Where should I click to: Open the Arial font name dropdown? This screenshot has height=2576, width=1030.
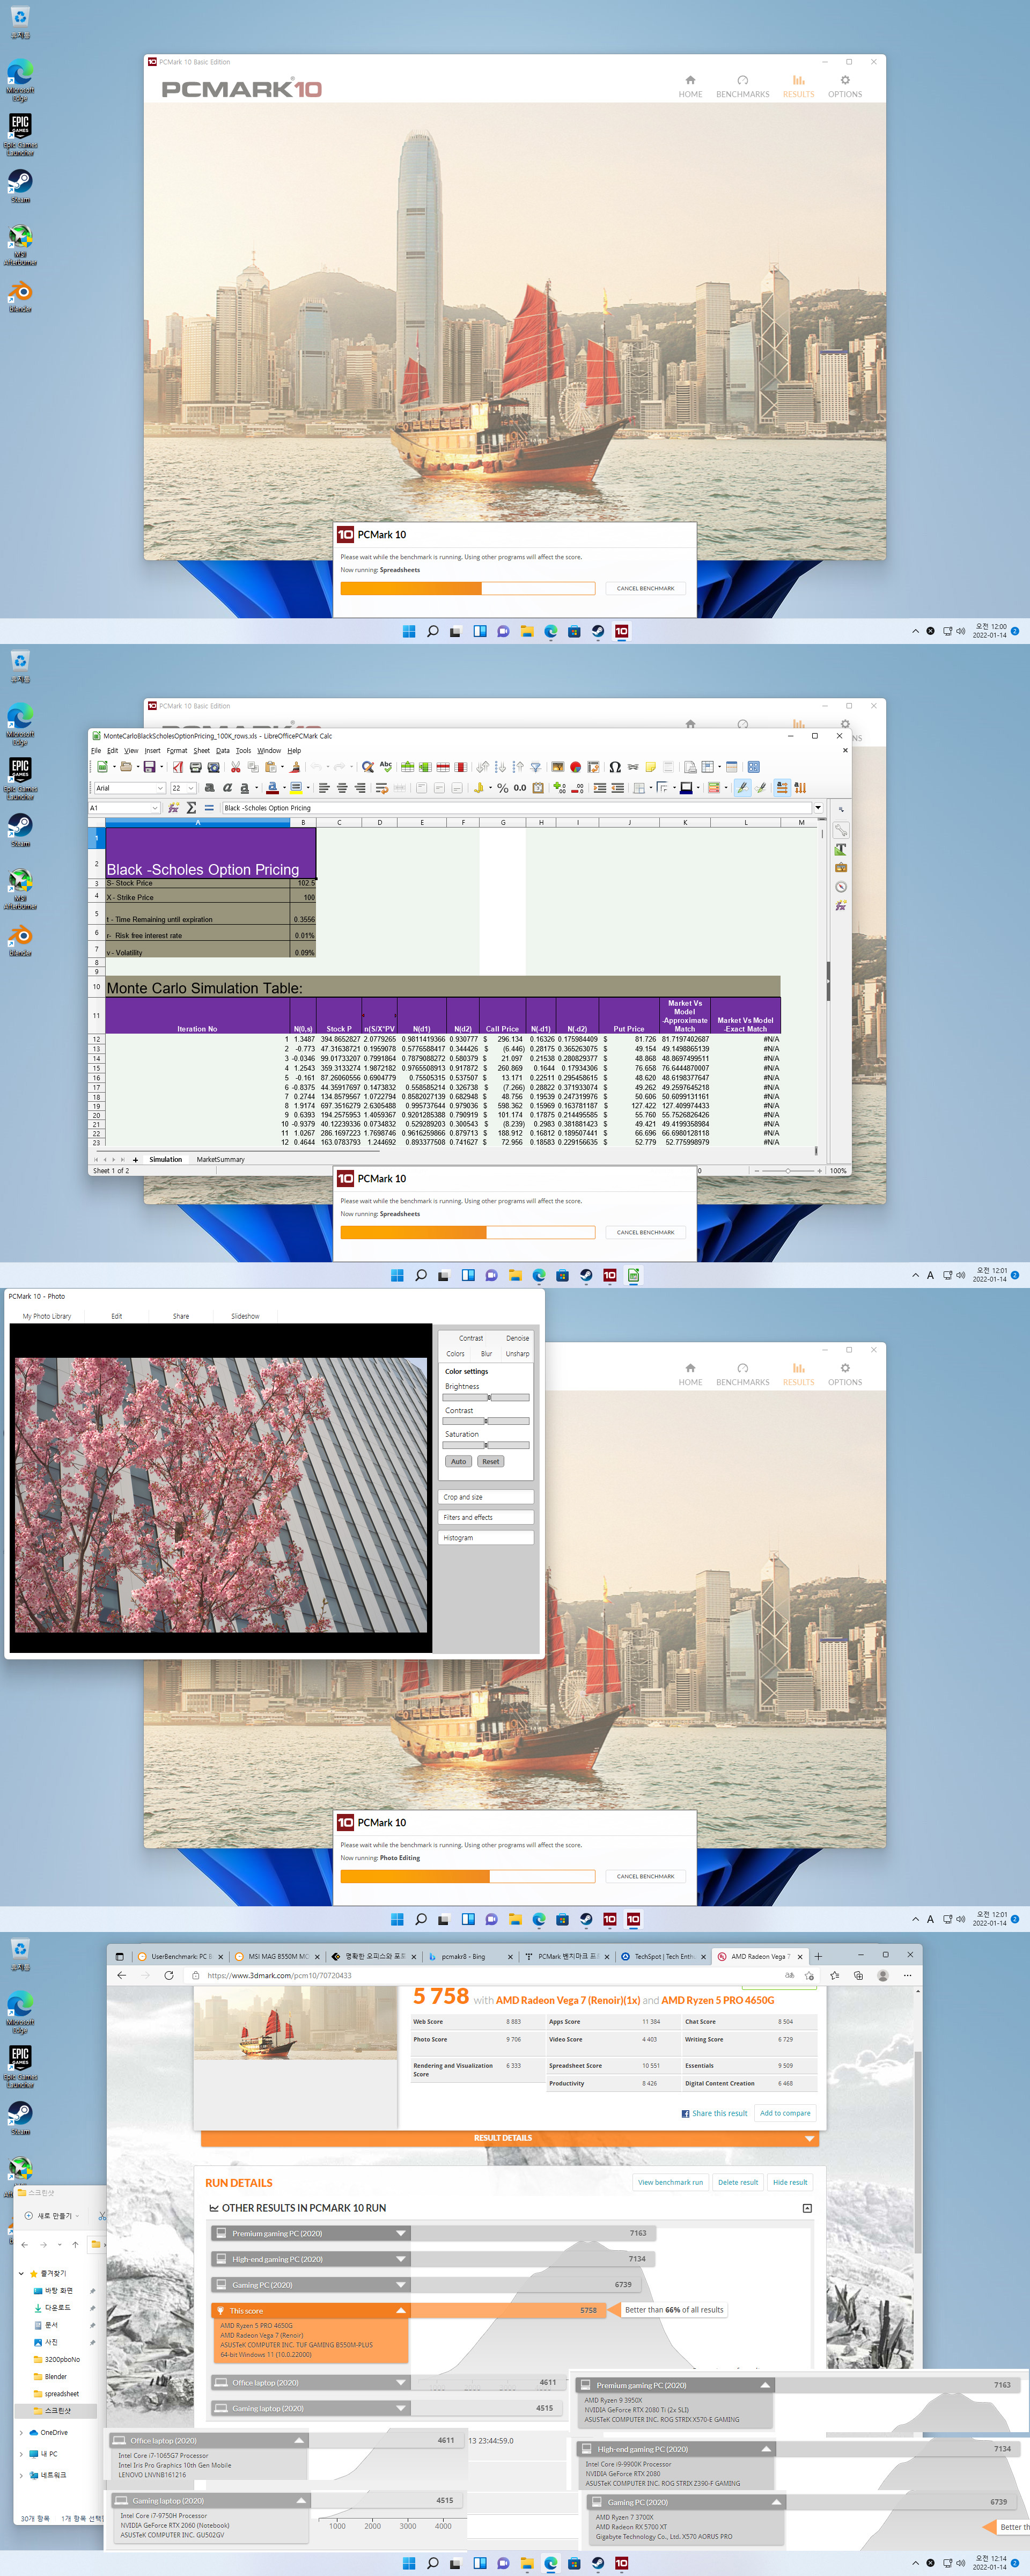click(x=160, y=788)
